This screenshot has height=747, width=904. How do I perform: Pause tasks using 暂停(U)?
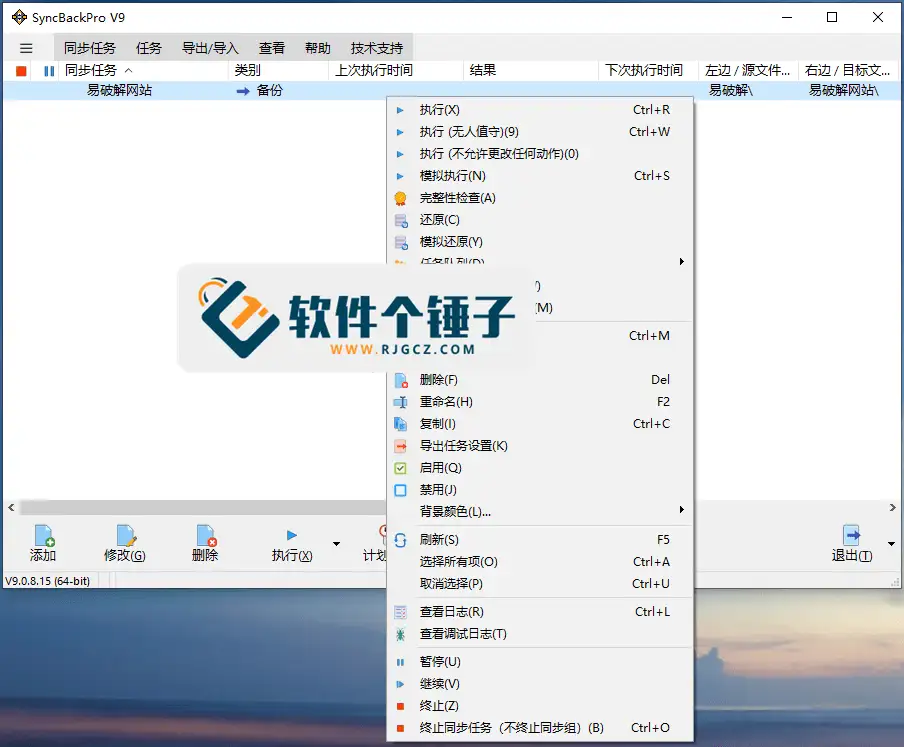(x=437, y=661)
